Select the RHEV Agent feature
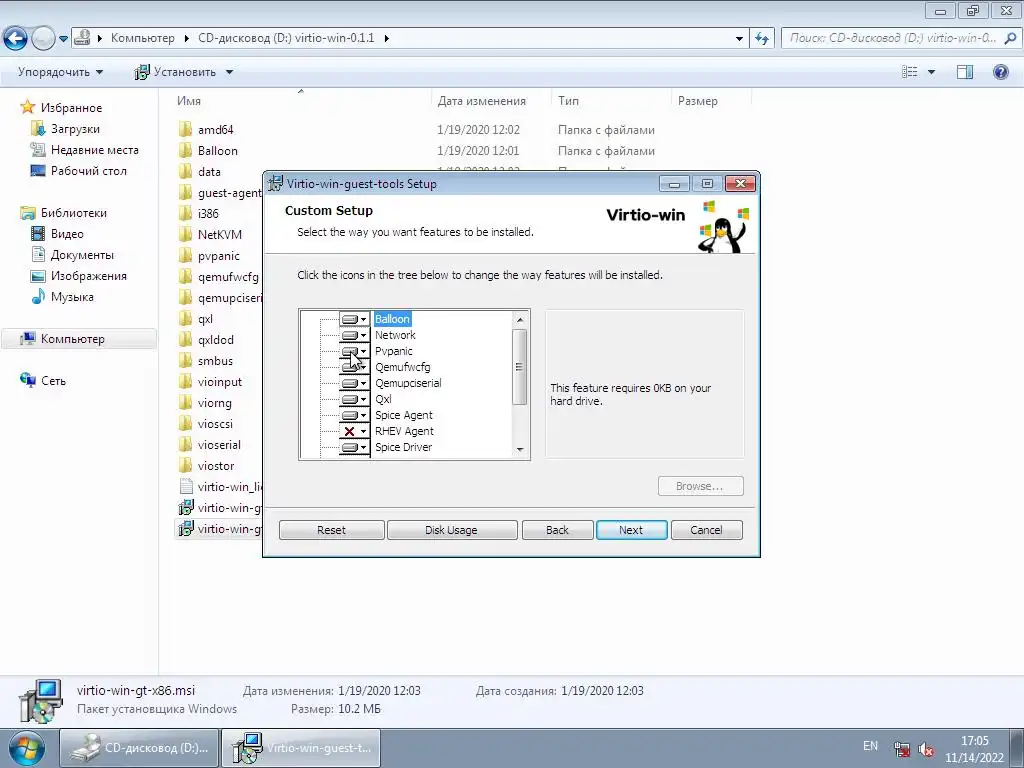Viewport: 1024px width, 768px height. pos(404,431)
